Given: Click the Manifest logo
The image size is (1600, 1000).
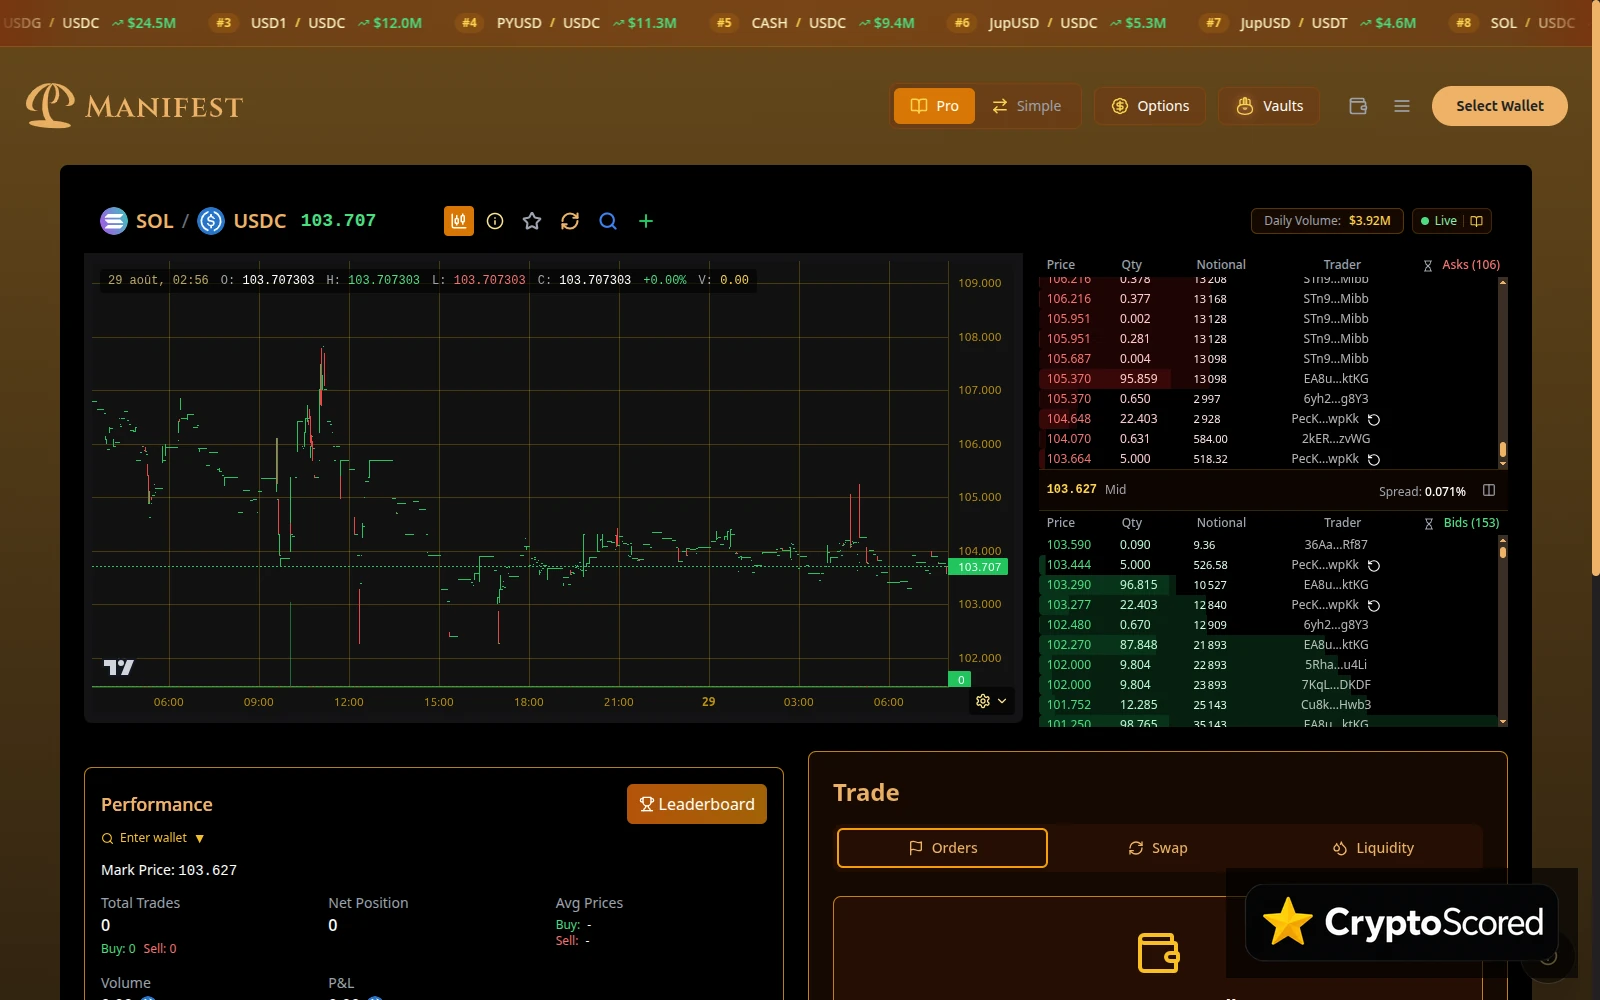Looking at the screenshot, I should pos(134,105).
